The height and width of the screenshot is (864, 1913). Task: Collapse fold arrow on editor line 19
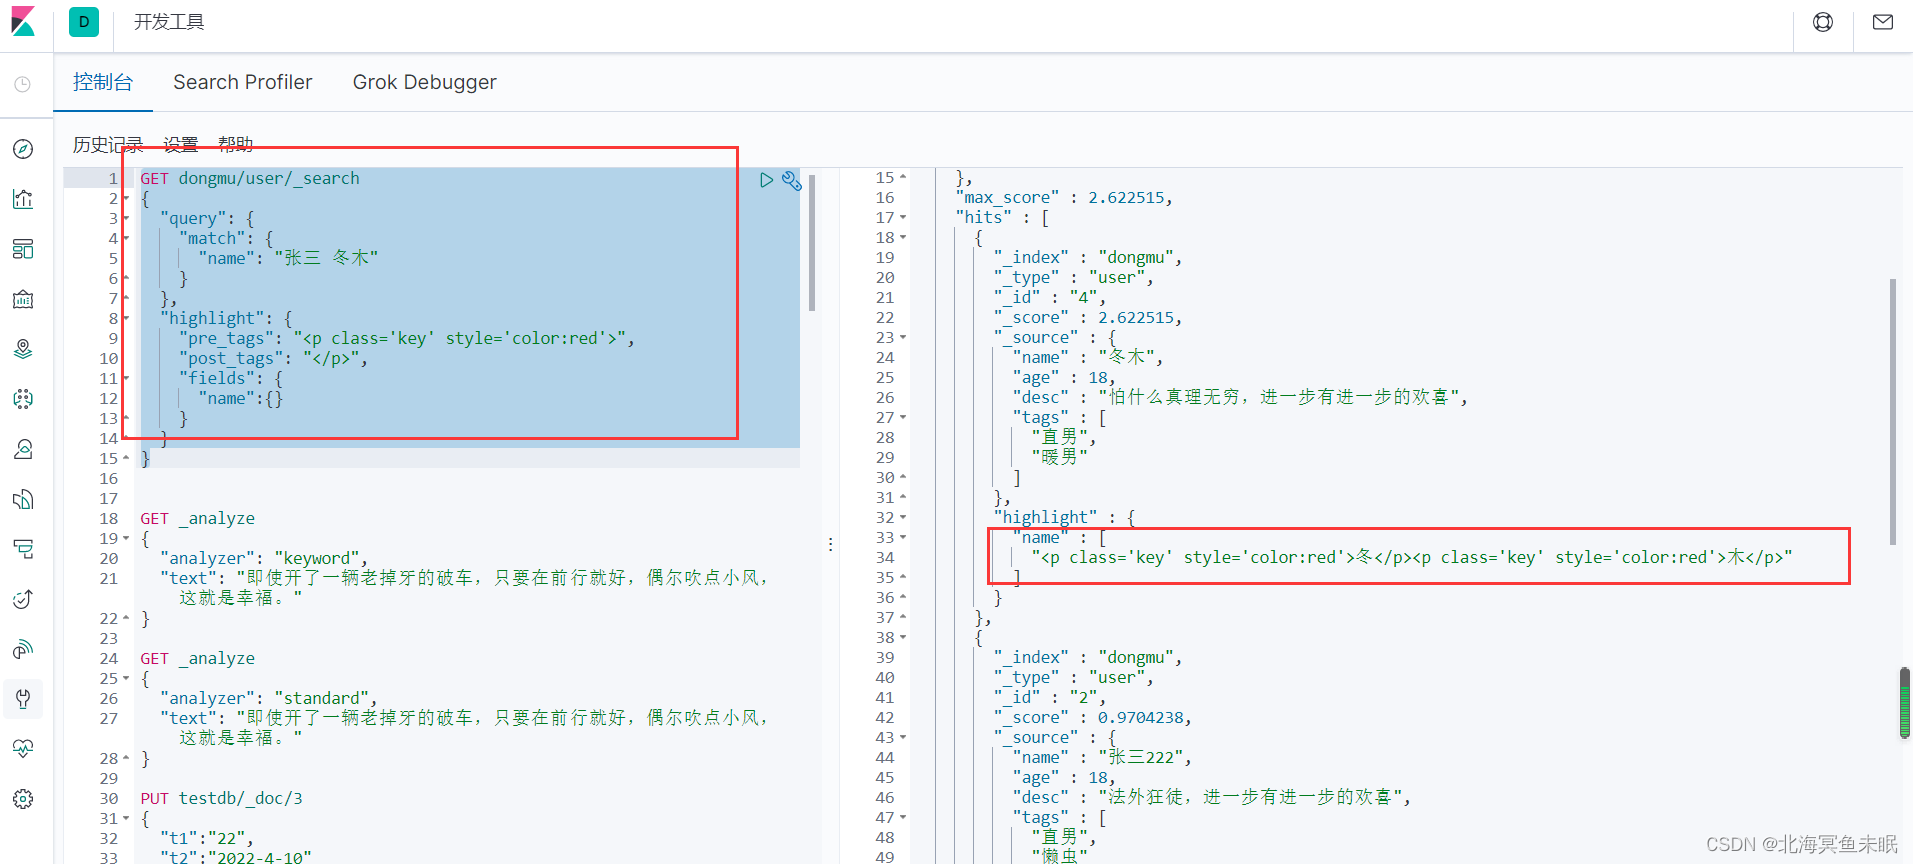pyautogui.click(x=126, y=539)
